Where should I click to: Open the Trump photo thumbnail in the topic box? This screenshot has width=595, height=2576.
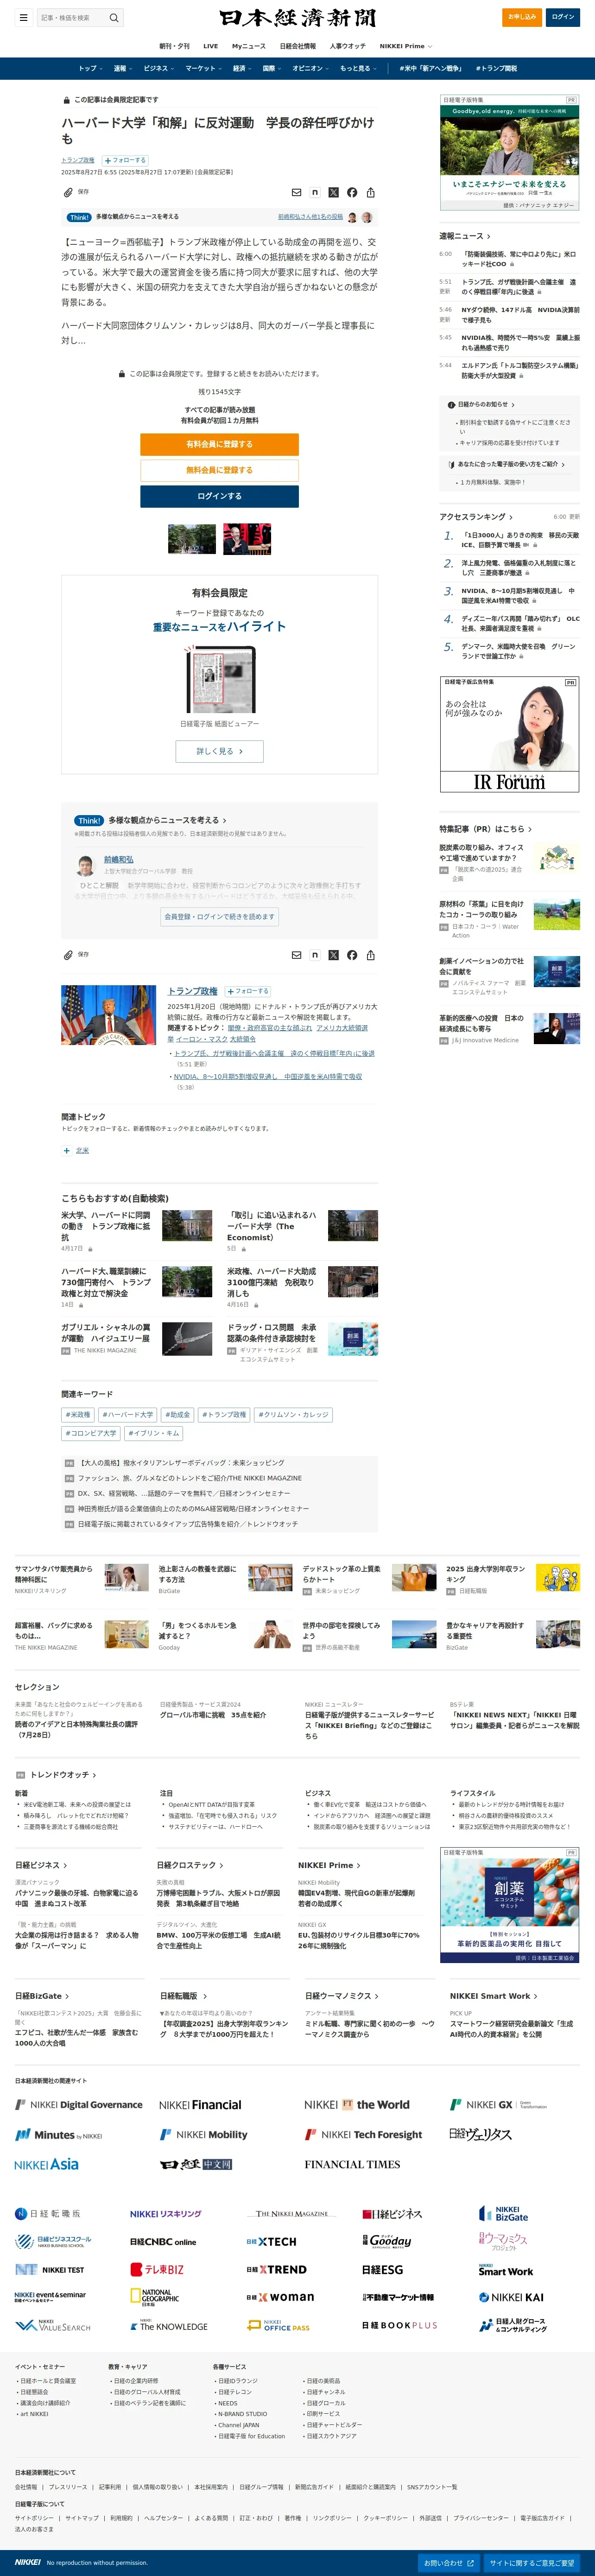(x=108, y=1015)
